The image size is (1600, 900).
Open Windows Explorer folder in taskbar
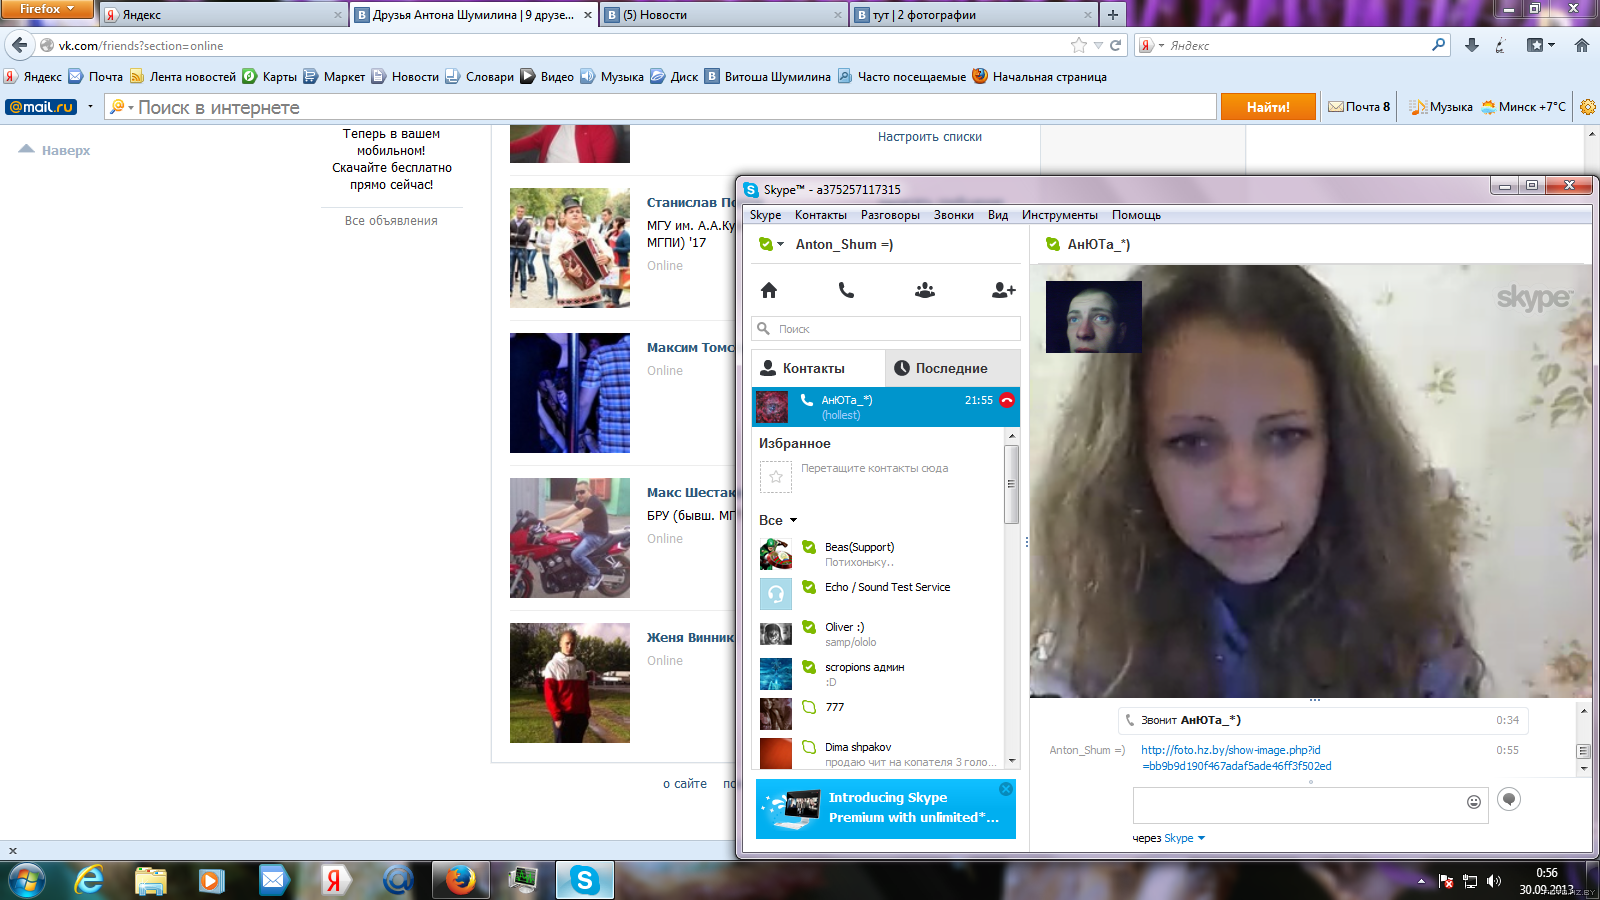pyautogui.click(x=150, y=880)
